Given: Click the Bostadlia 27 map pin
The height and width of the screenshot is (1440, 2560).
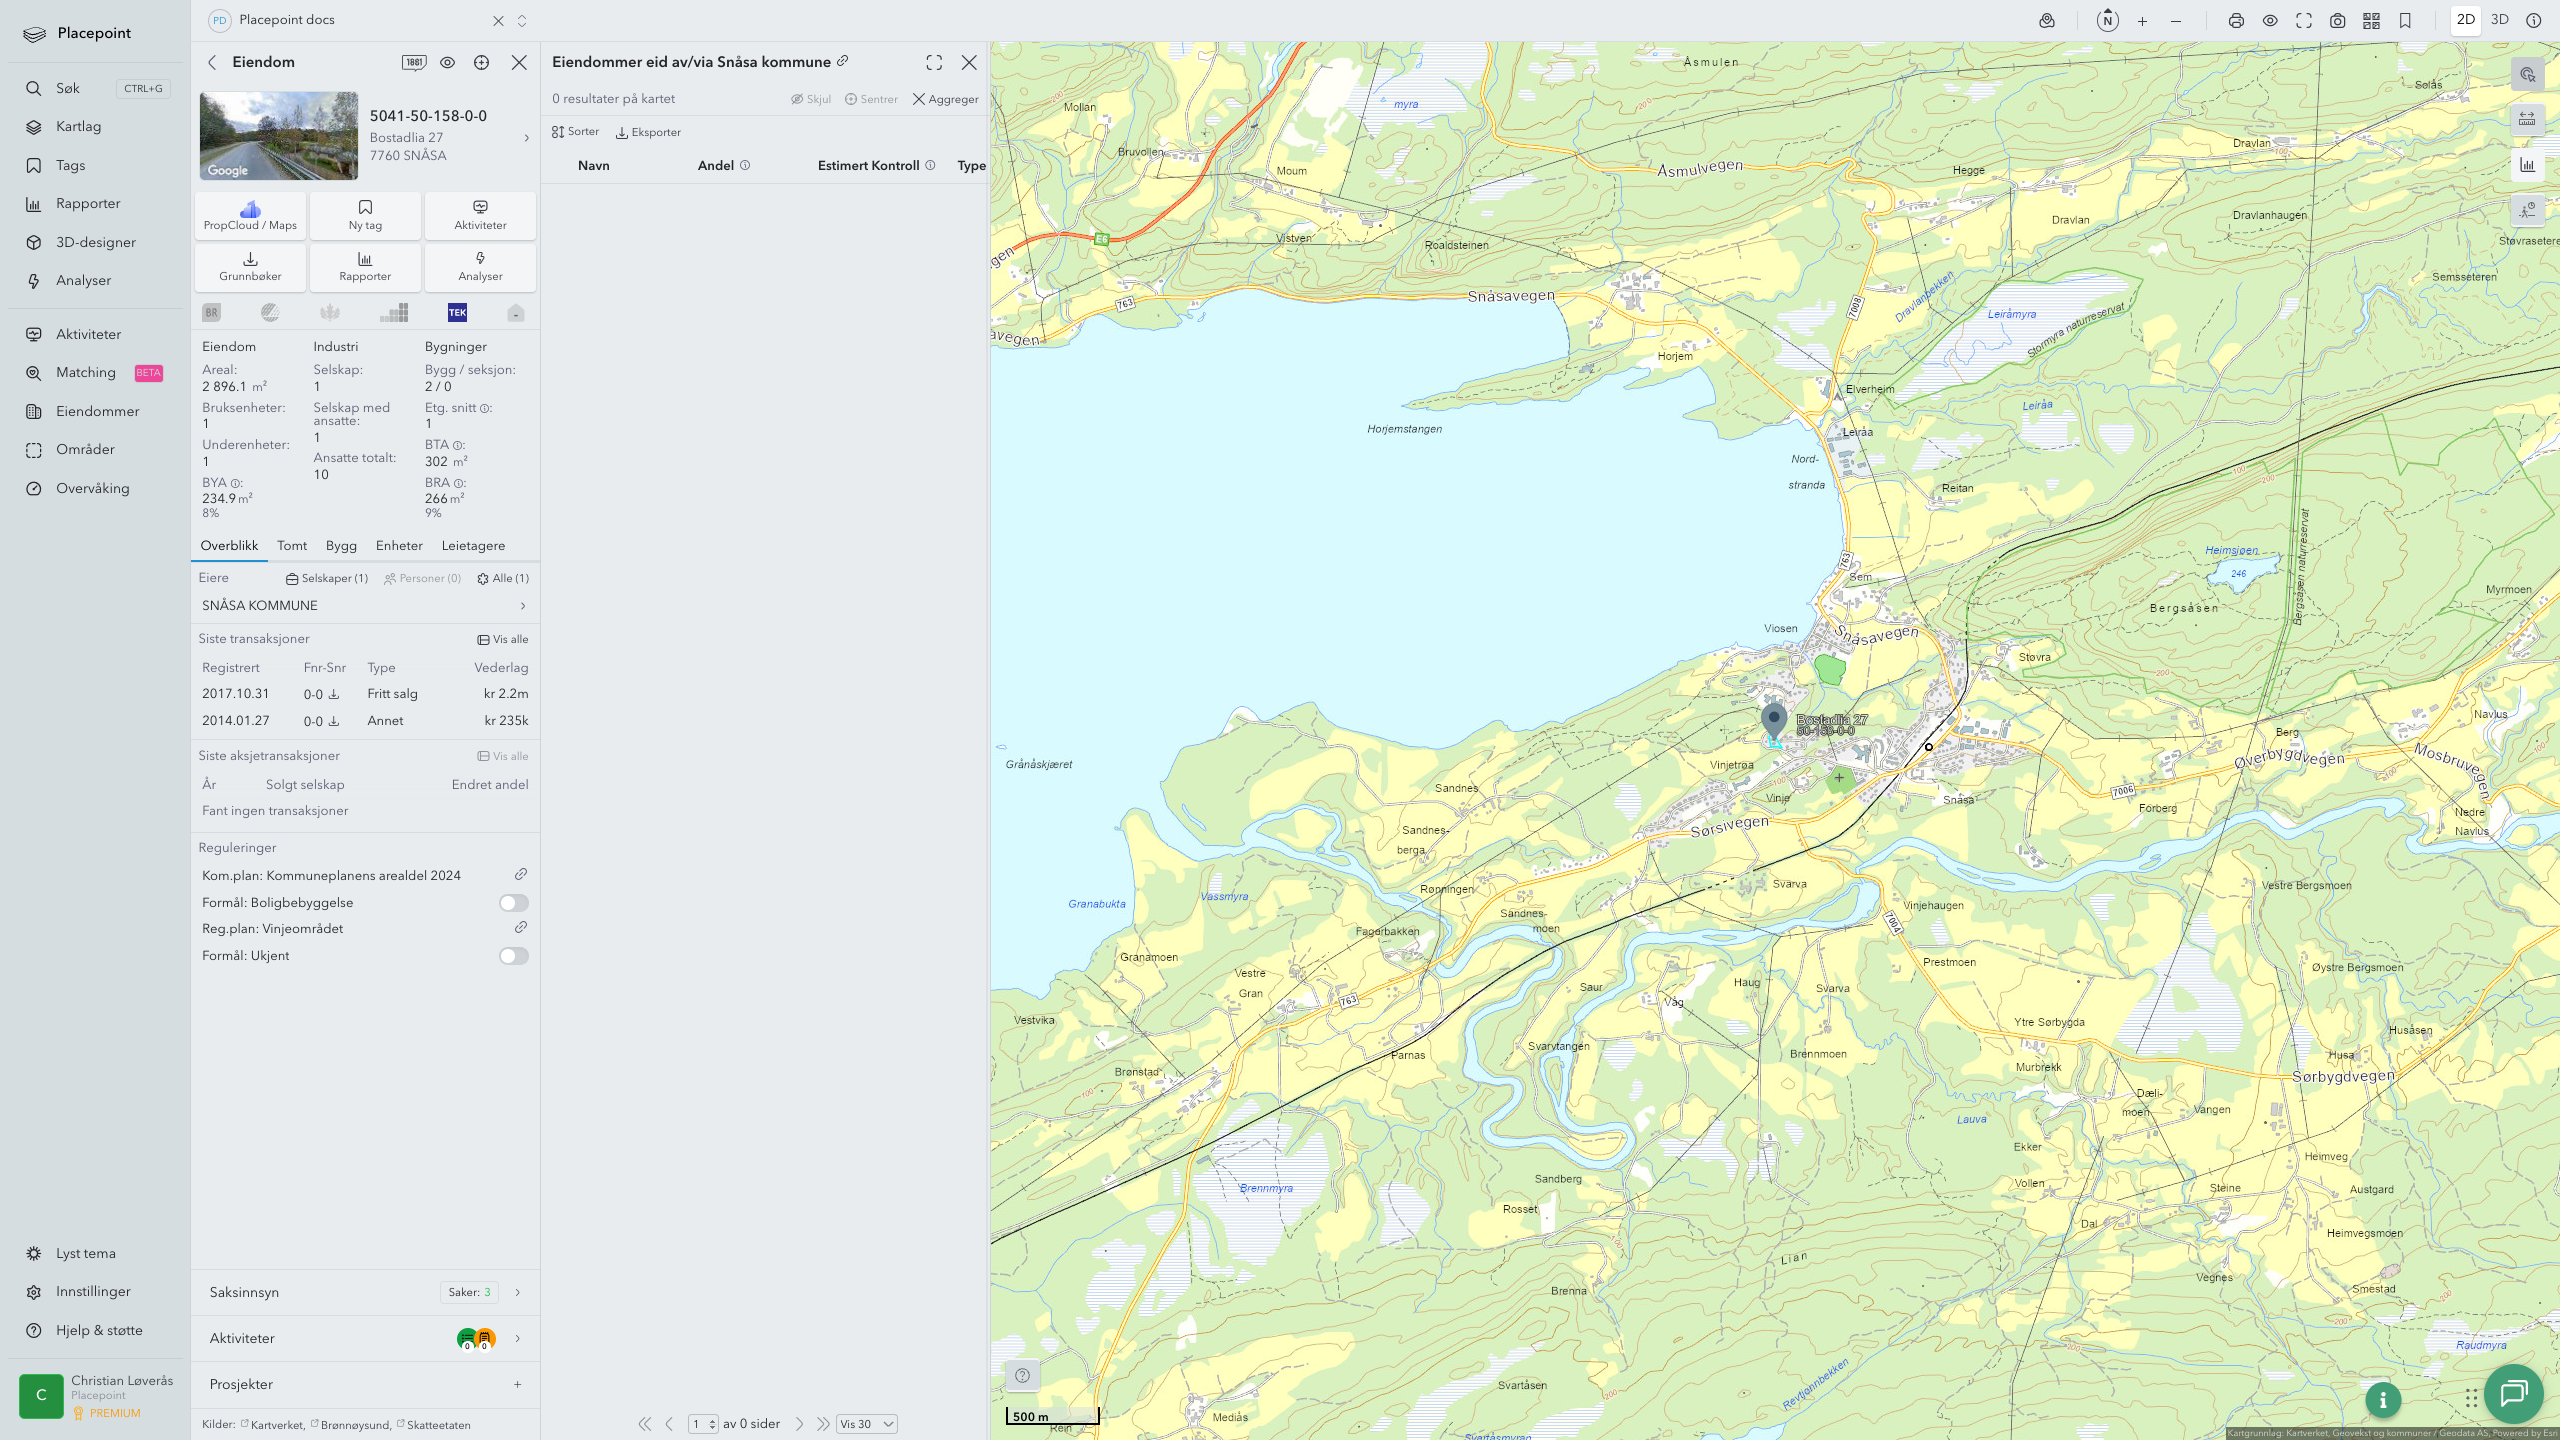Looking at the screenshot, I should pos(1773,722).
